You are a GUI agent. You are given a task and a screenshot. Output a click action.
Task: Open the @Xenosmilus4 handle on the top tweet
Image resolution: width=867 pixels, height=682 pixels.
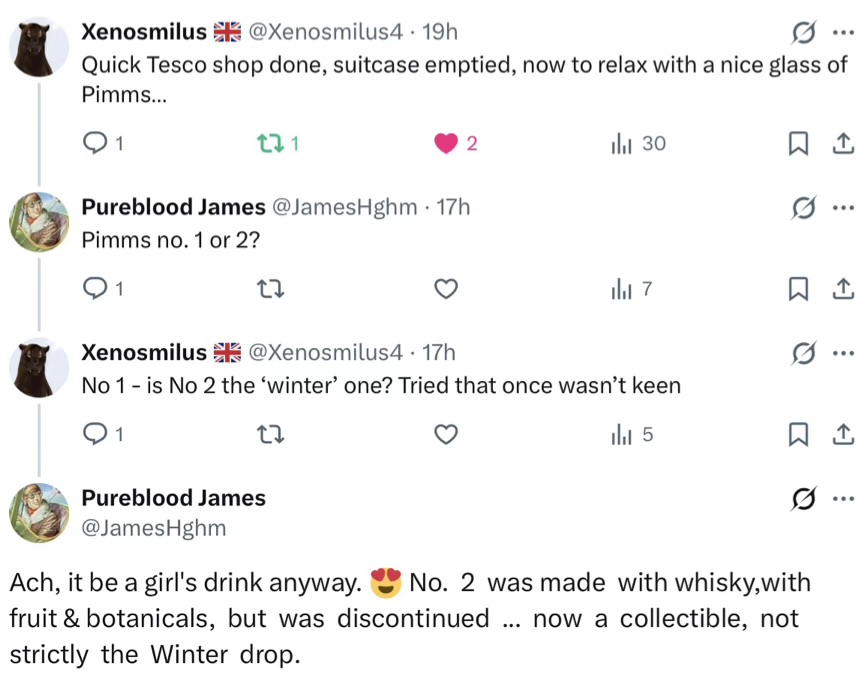324,32
